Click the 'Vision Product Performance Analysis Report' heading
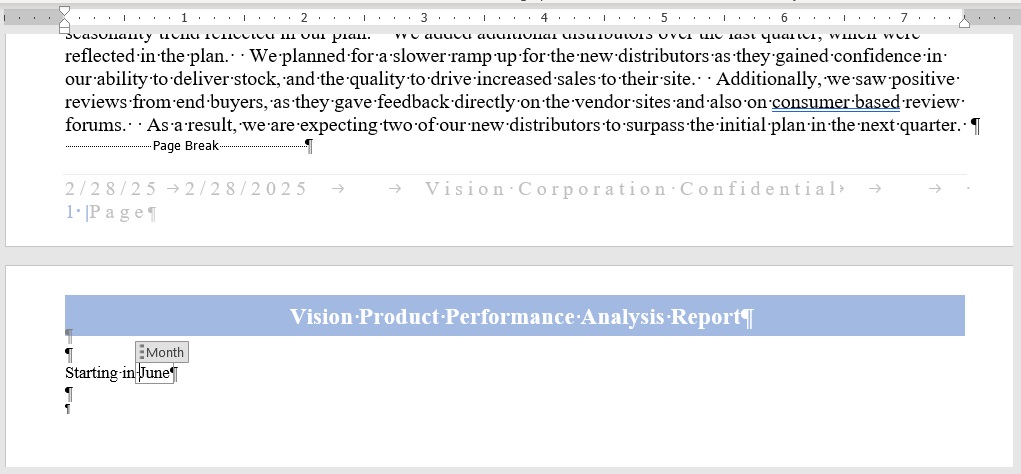 pyautogui.click(x=516, y=316)
